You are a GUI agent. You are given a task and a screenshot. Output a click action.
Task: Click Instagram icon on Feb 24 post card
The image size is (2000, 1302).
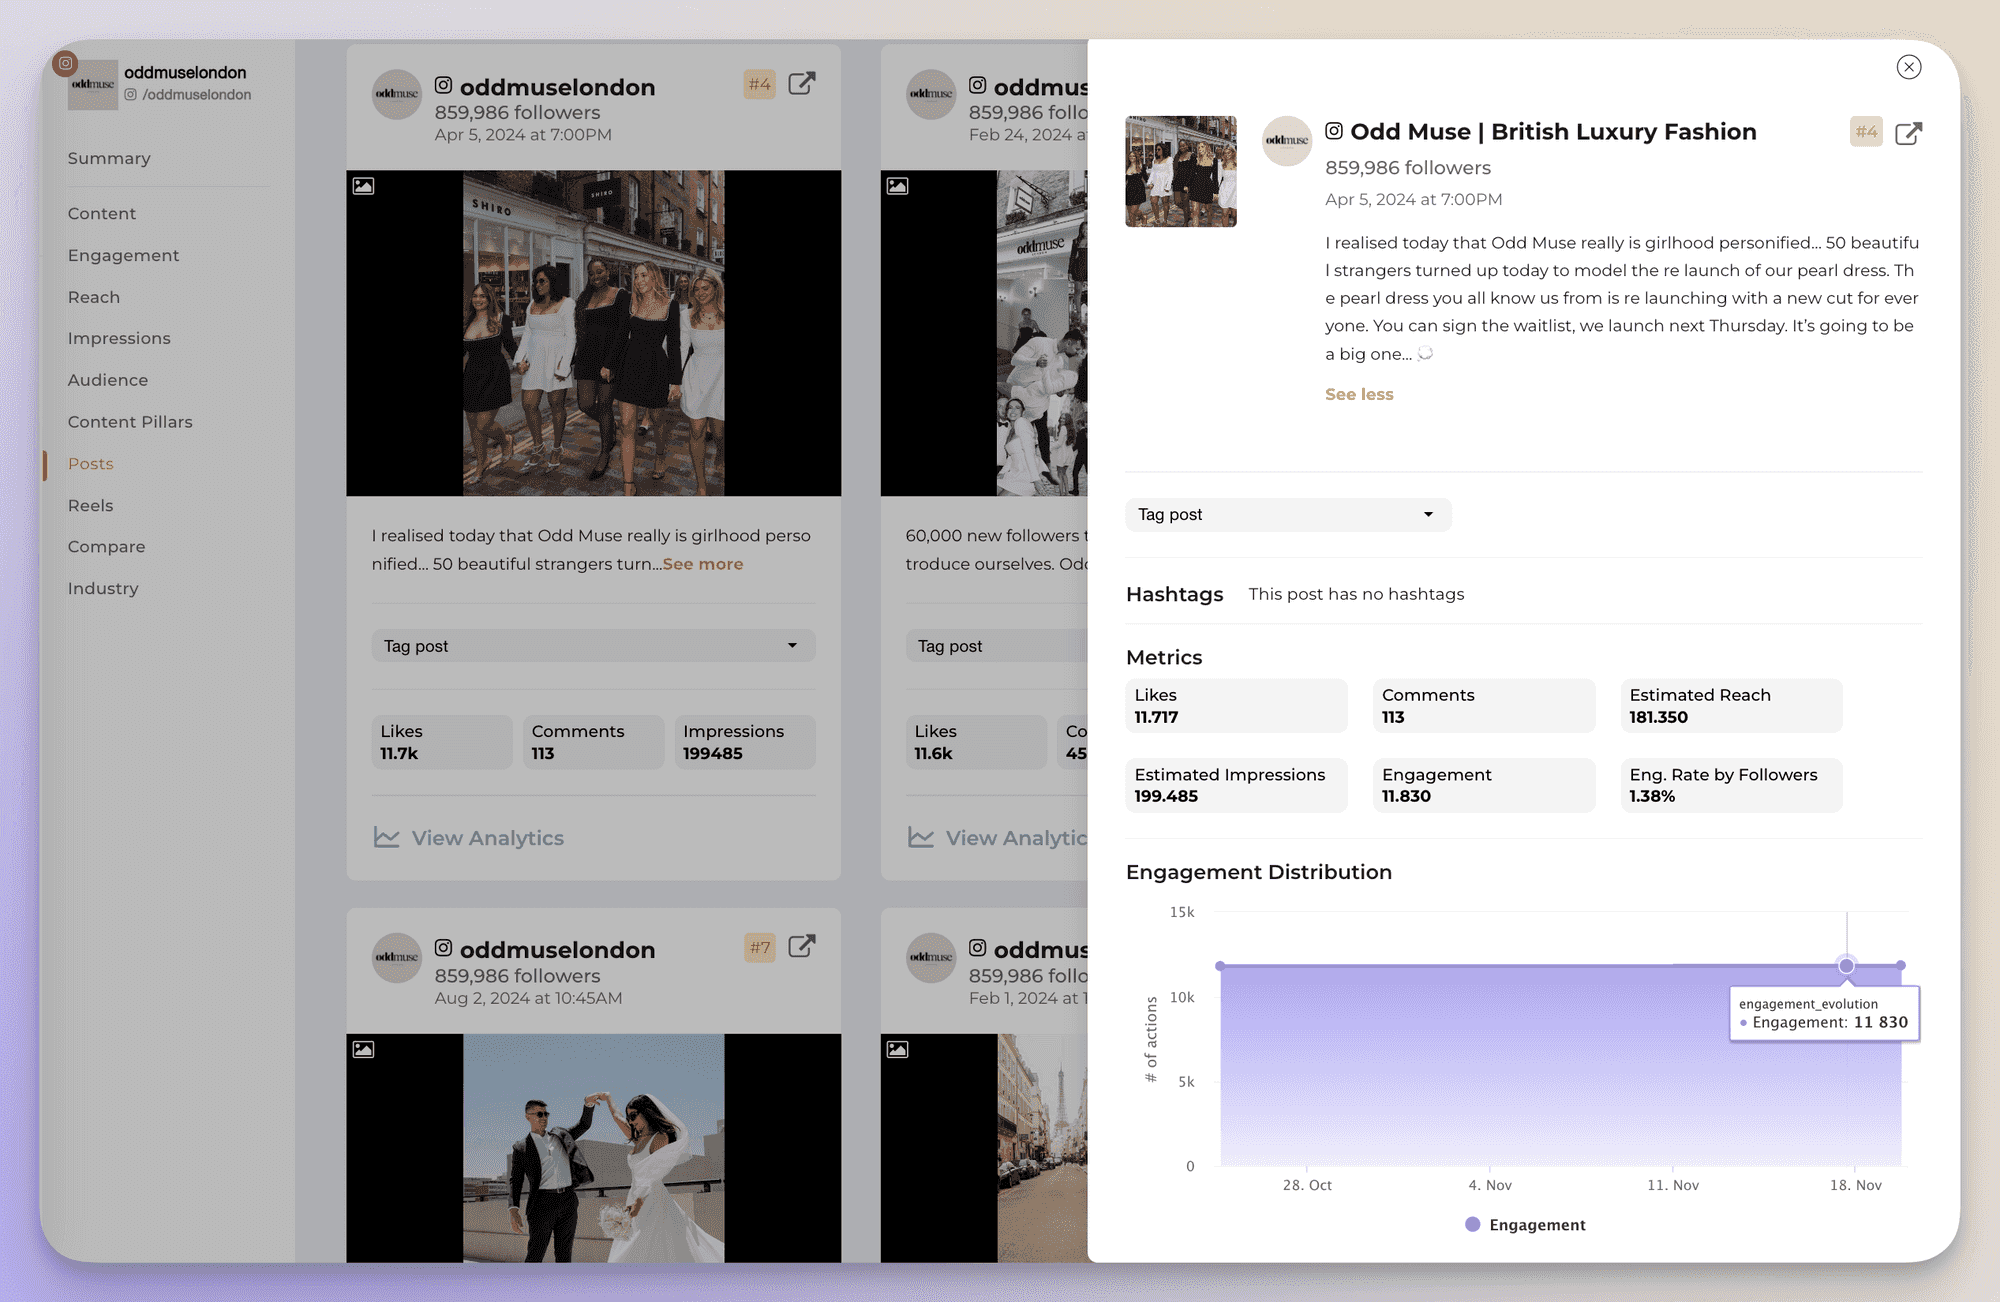coord(978,86)
